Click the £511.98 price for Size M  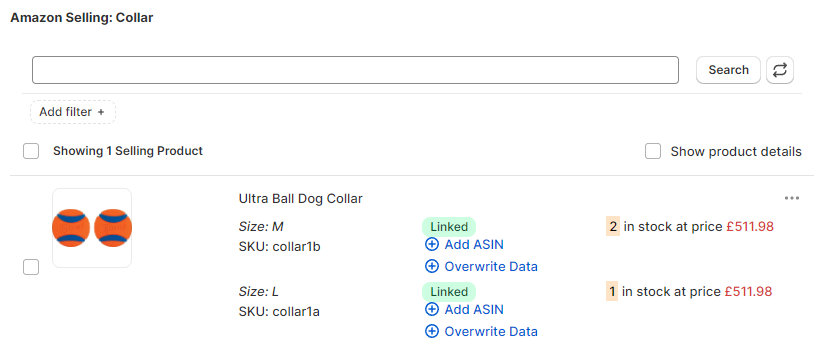(x=750, y=227)
